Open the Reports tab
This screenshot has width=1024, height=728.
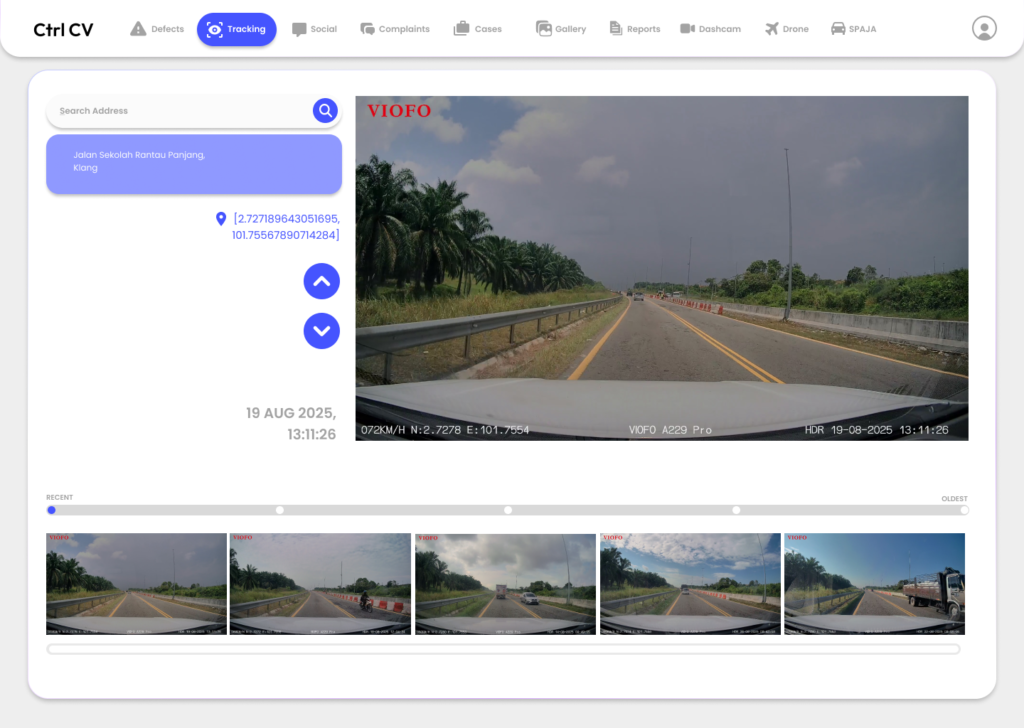coord(634,29)
